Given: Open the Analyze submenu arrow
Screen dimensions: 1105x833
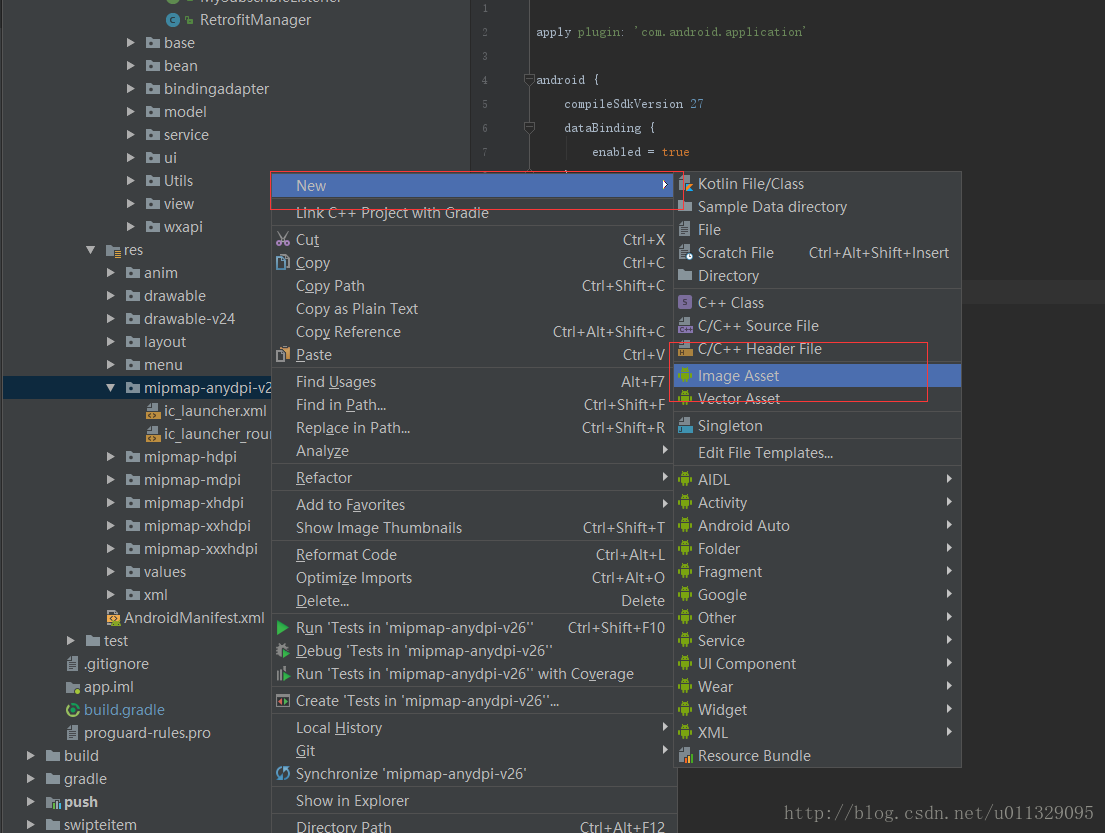Looking at the screenshot, I should pyautogui.click(x=665, y=450).
